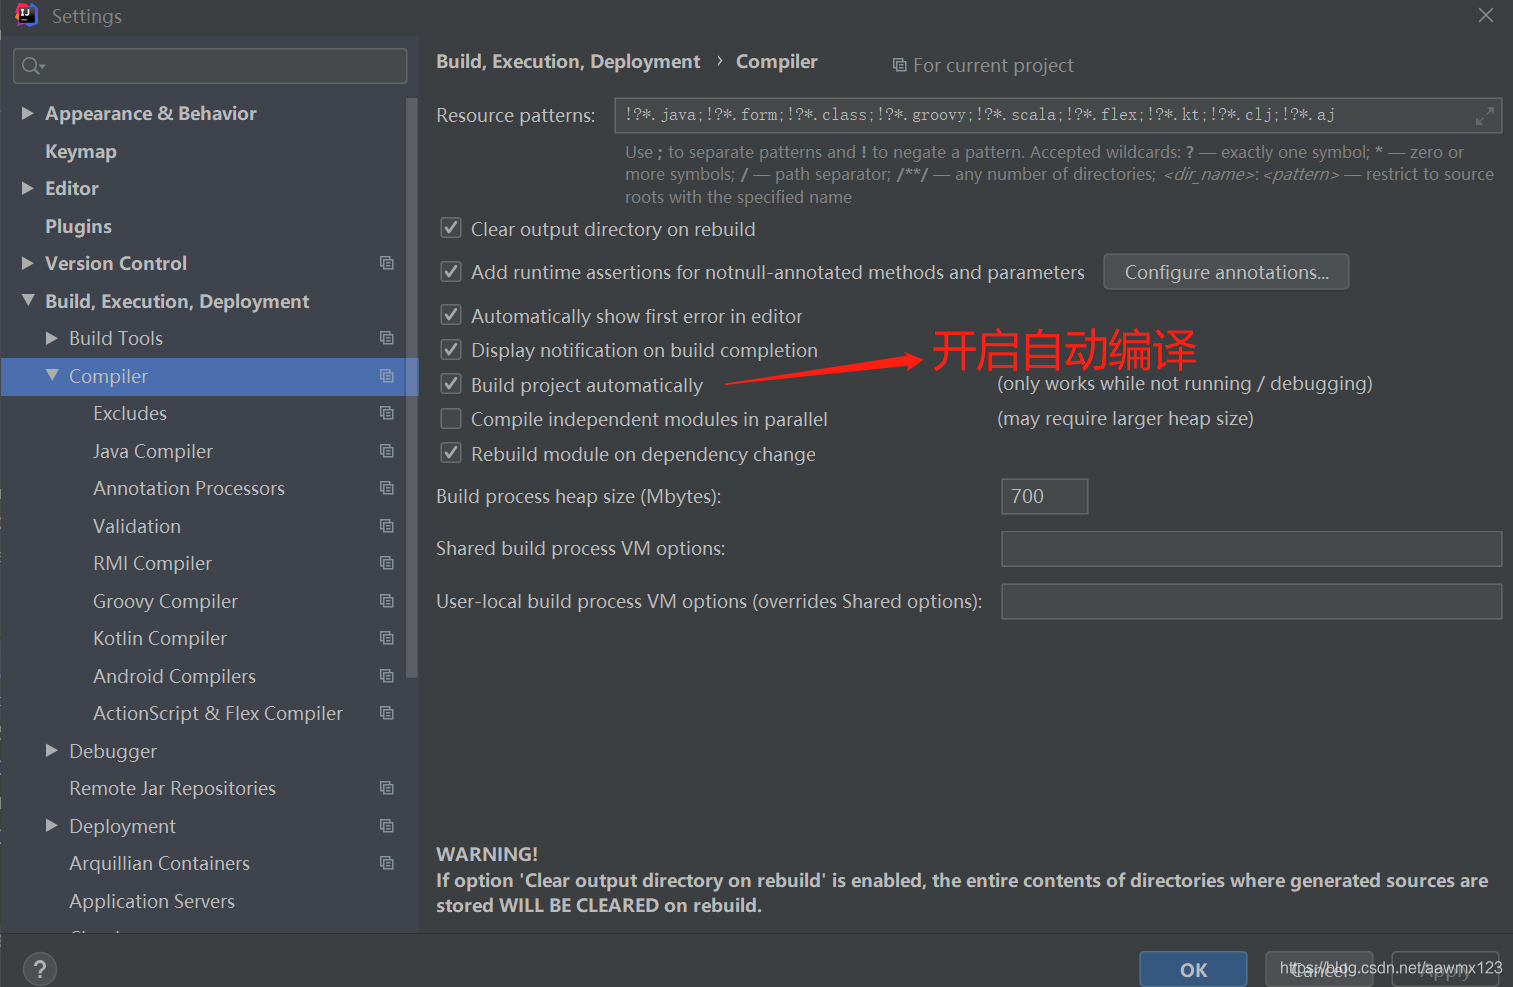Click the project icon beside Annotation Processors
Image resolution: width=1513 pixels, height=987 pixels.
pos(387,488)
